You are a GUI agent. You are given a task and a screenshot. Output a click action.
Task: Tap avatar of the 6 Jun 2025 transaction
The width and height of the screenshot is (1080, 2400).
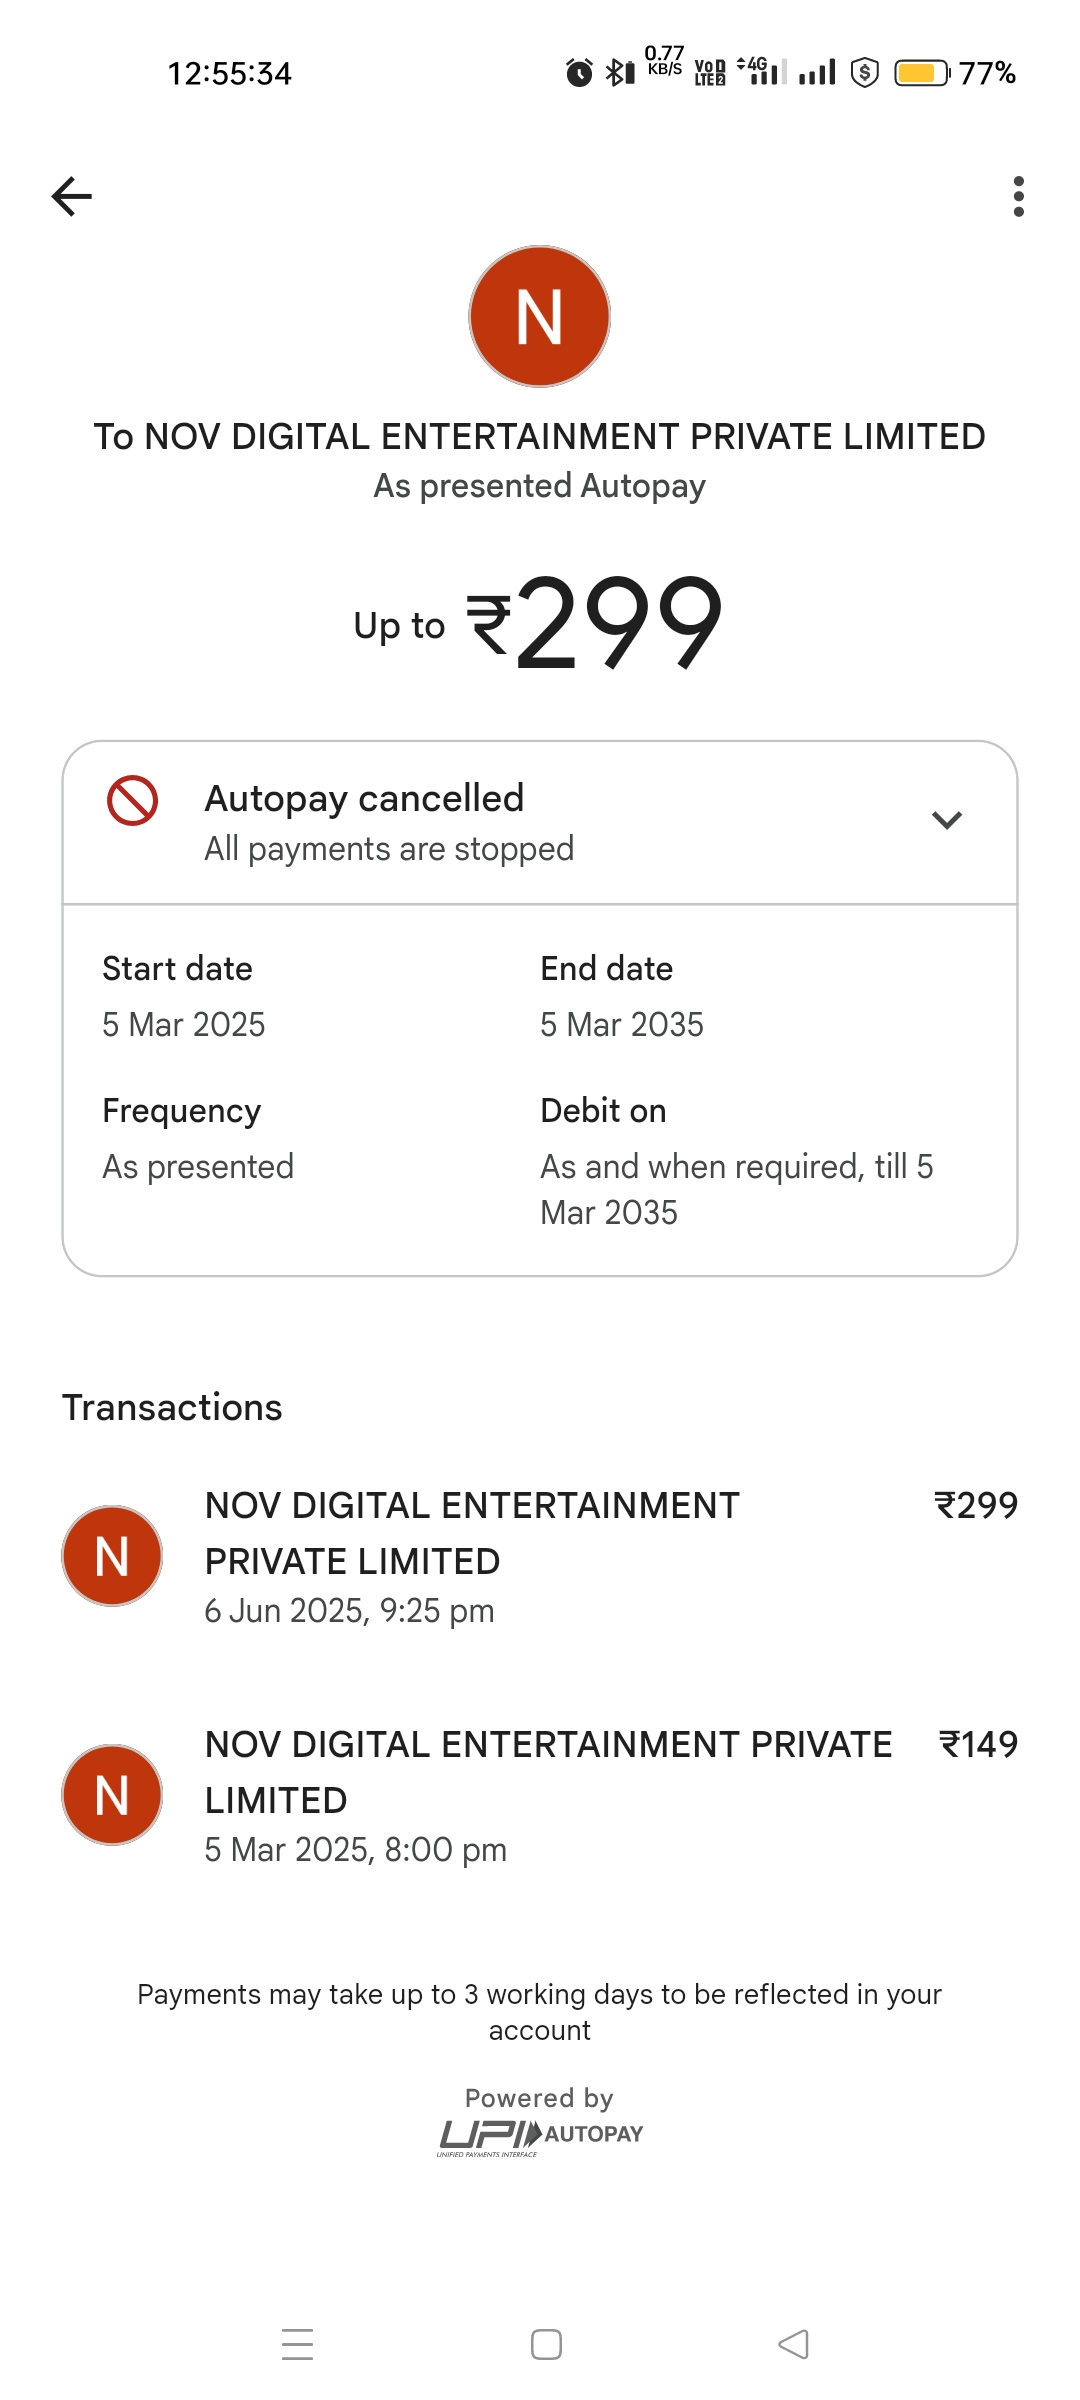click(x=112, y=1556)
